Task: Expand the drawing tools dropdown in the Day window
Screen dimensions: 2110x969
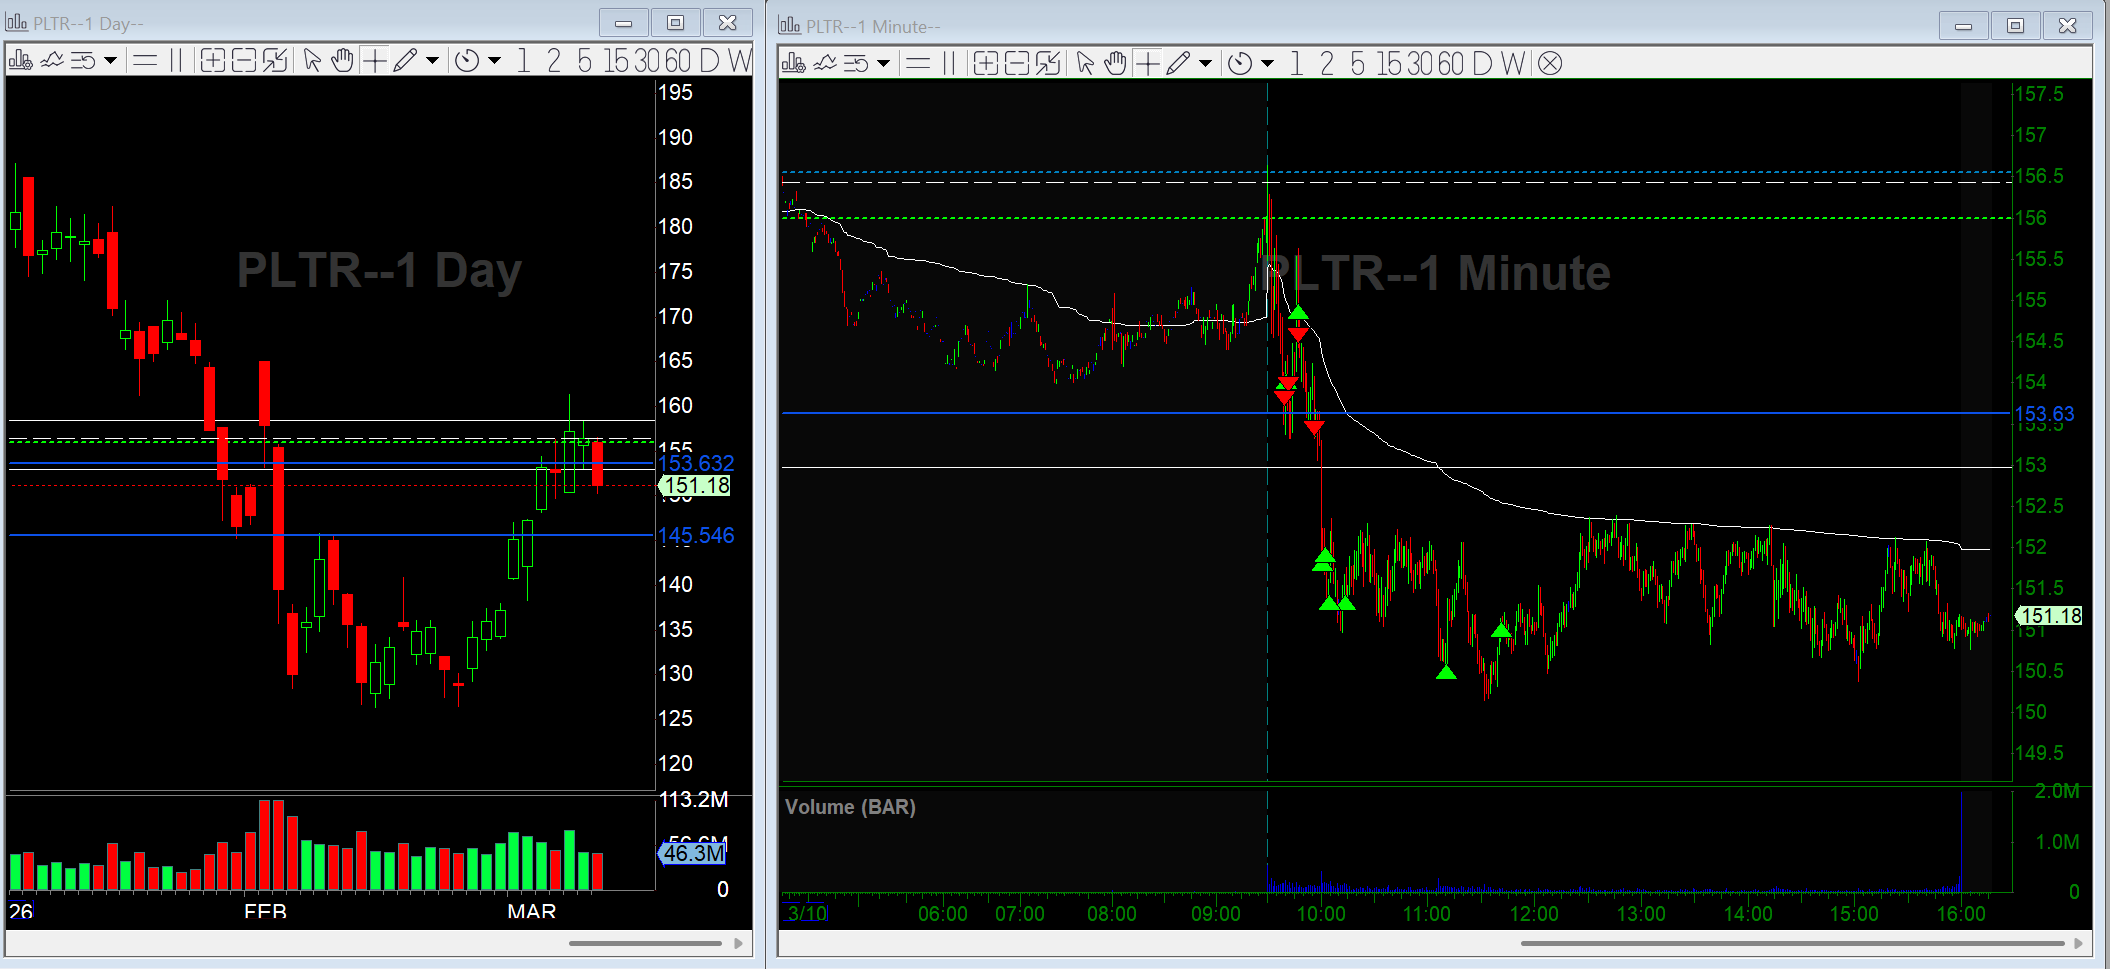Action: click(x=432, y=61)
